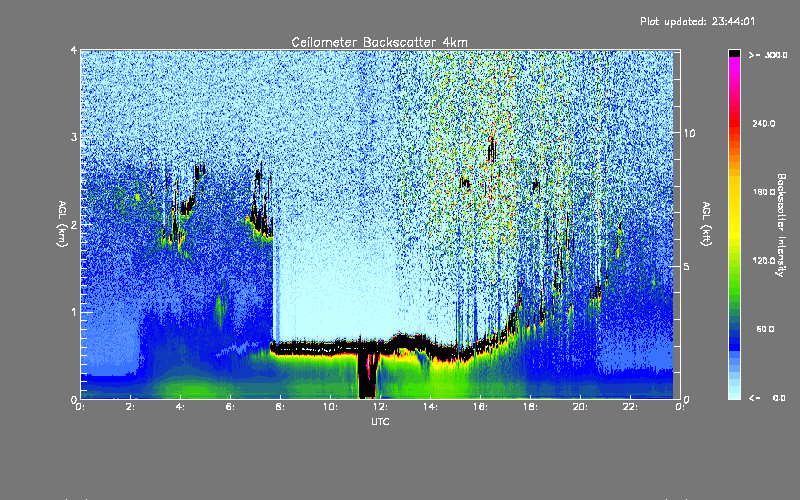Viewport: 800px width, 500px height.
Task: Click the '180.0' colorbar label
Action: (x=764, y=192)
